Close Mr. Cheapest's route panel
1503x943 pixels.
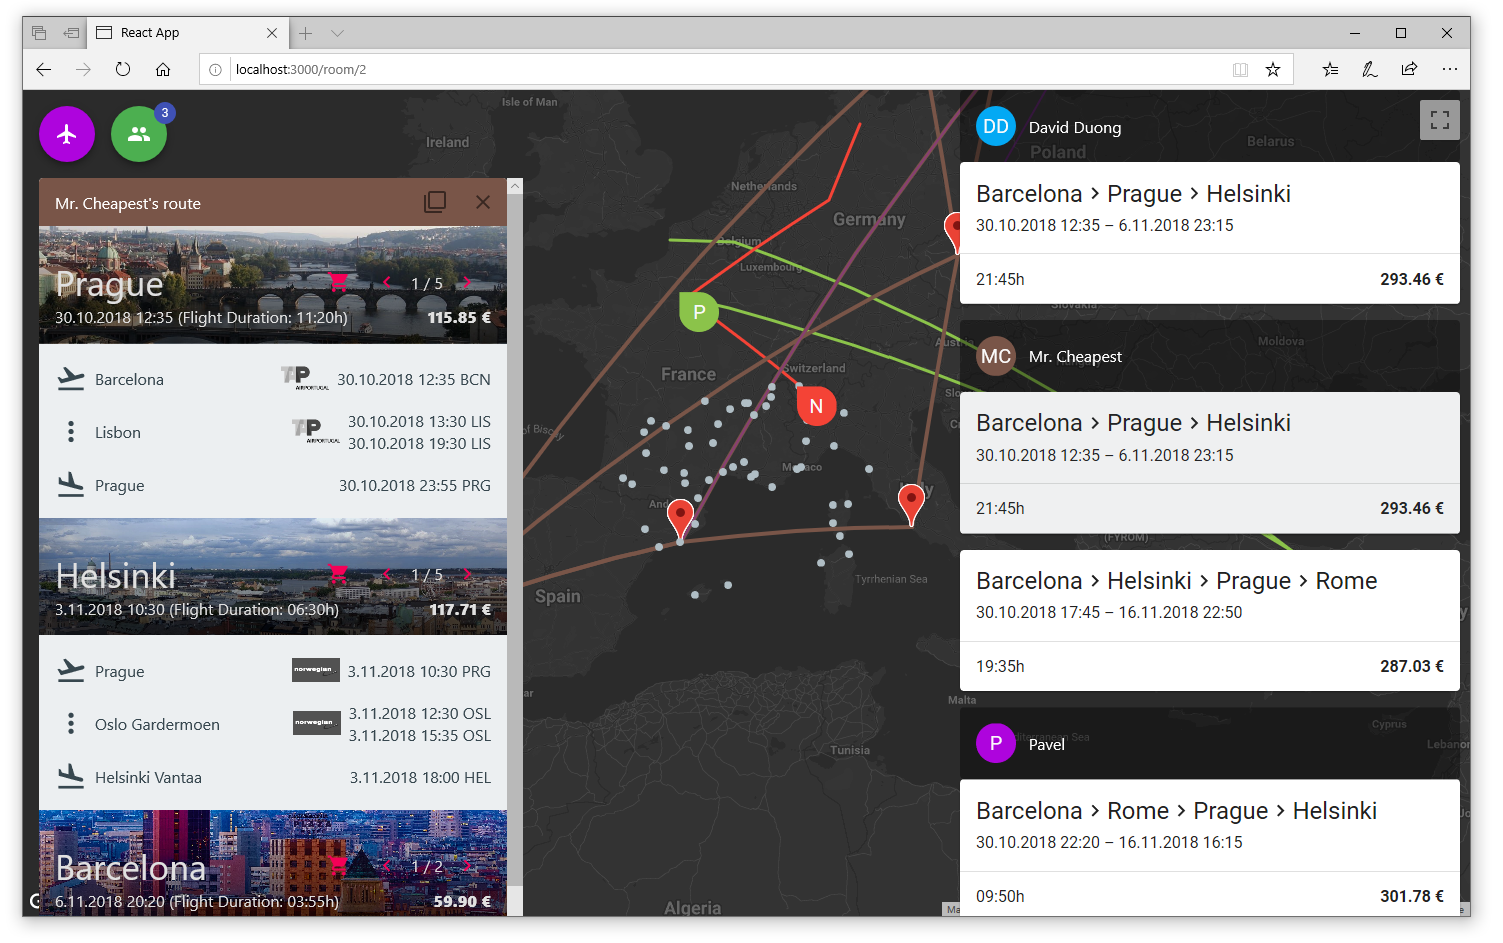[483, 202]
